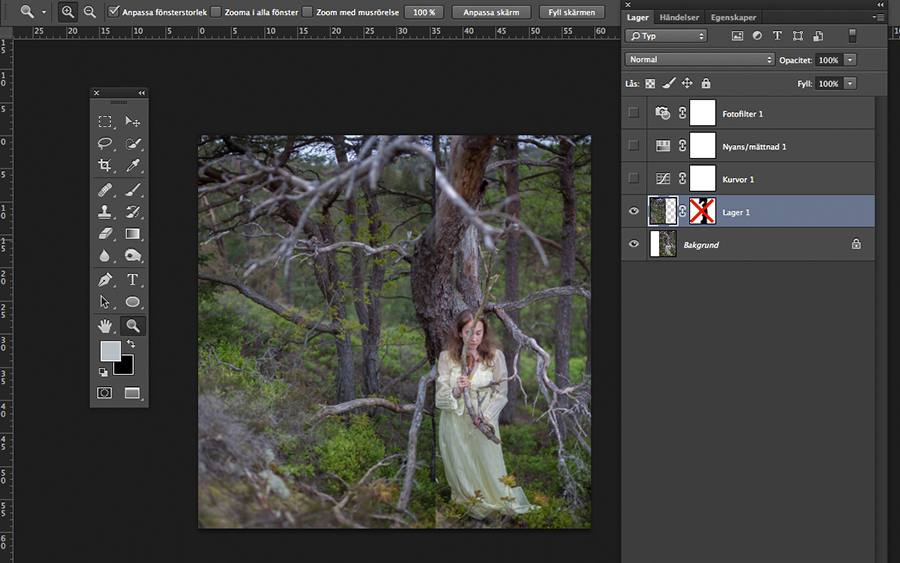The image size is (900, 563).
Task: Click the 'Anpassa skärm' button
Action: click(x=491, y=12)
